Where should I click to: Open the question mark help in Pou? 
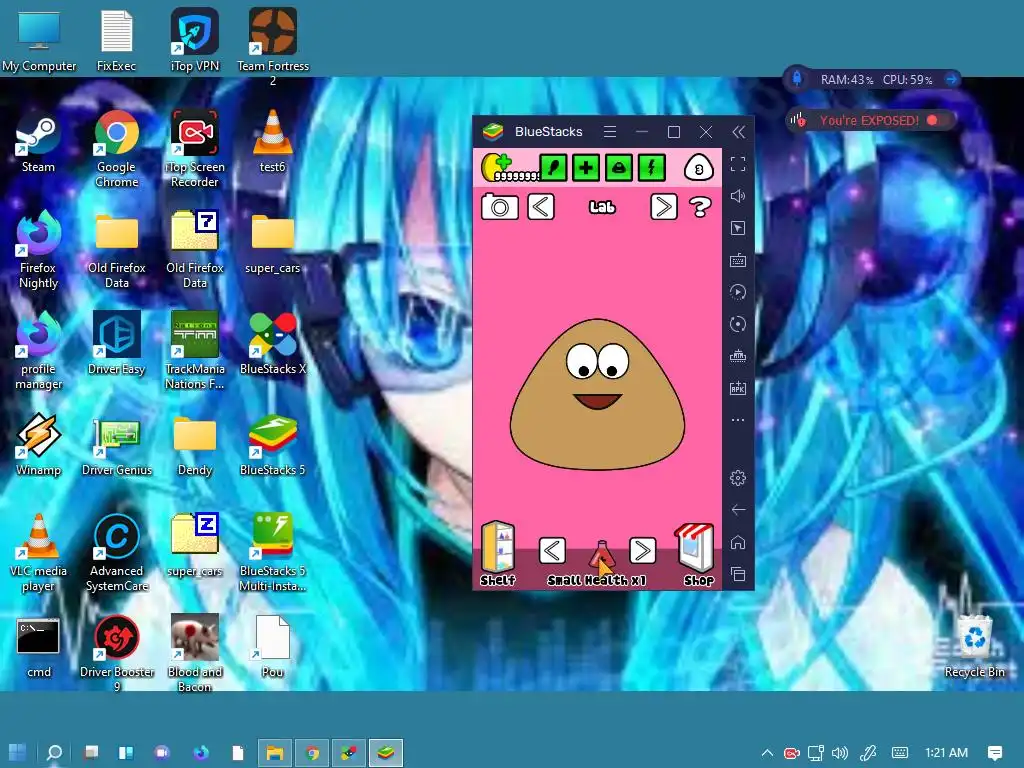coord(700,207)
